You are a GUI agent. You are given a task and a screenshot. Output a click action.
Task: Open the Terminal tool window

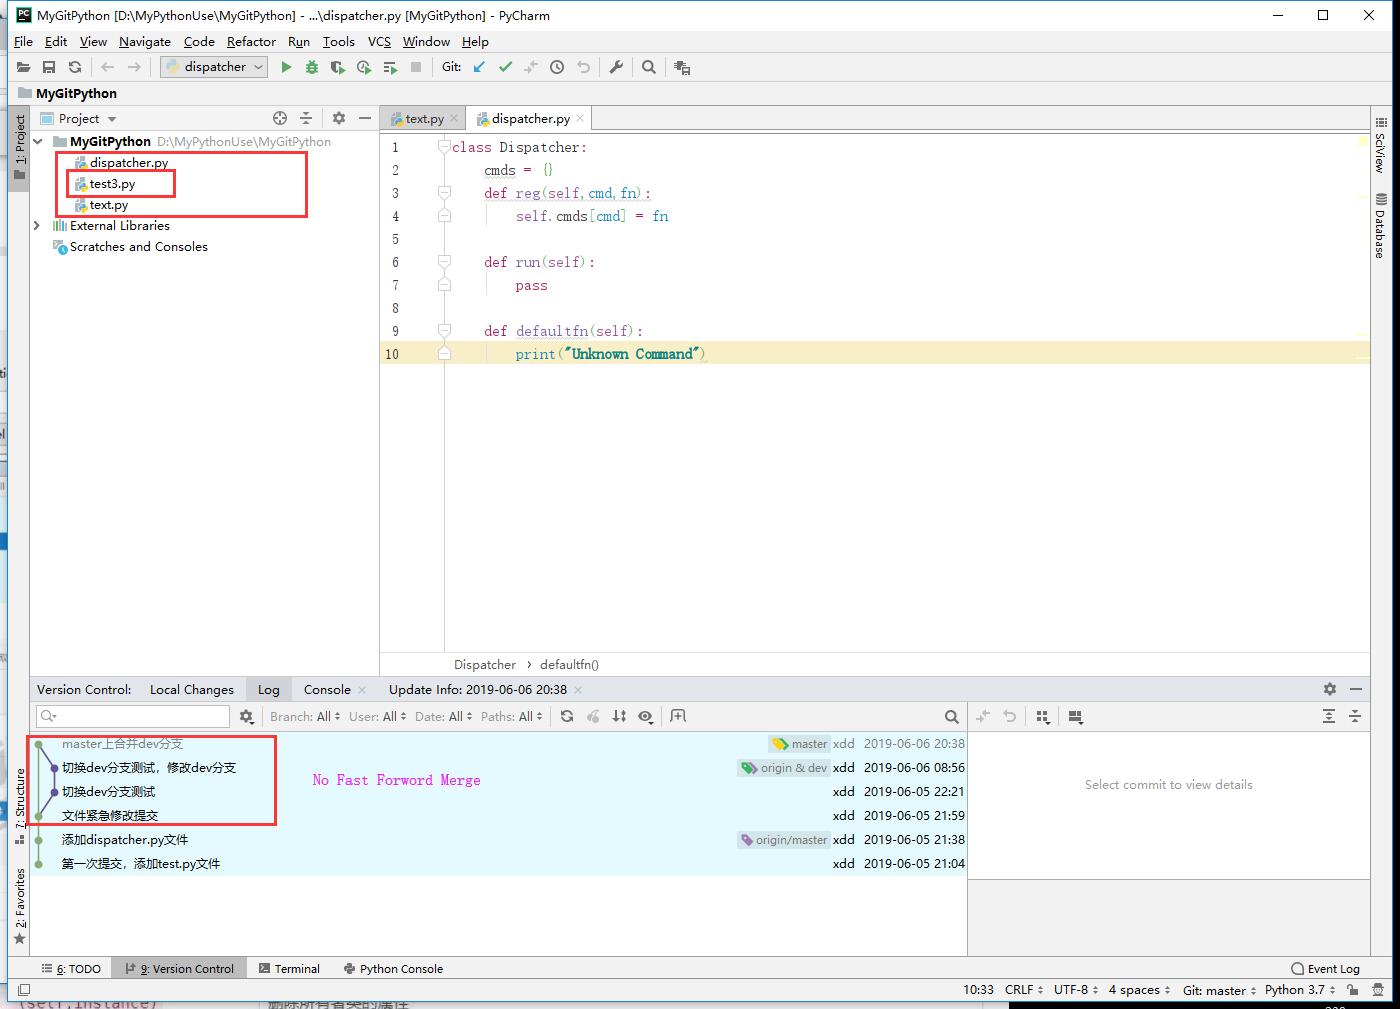[x=289, y=968]
